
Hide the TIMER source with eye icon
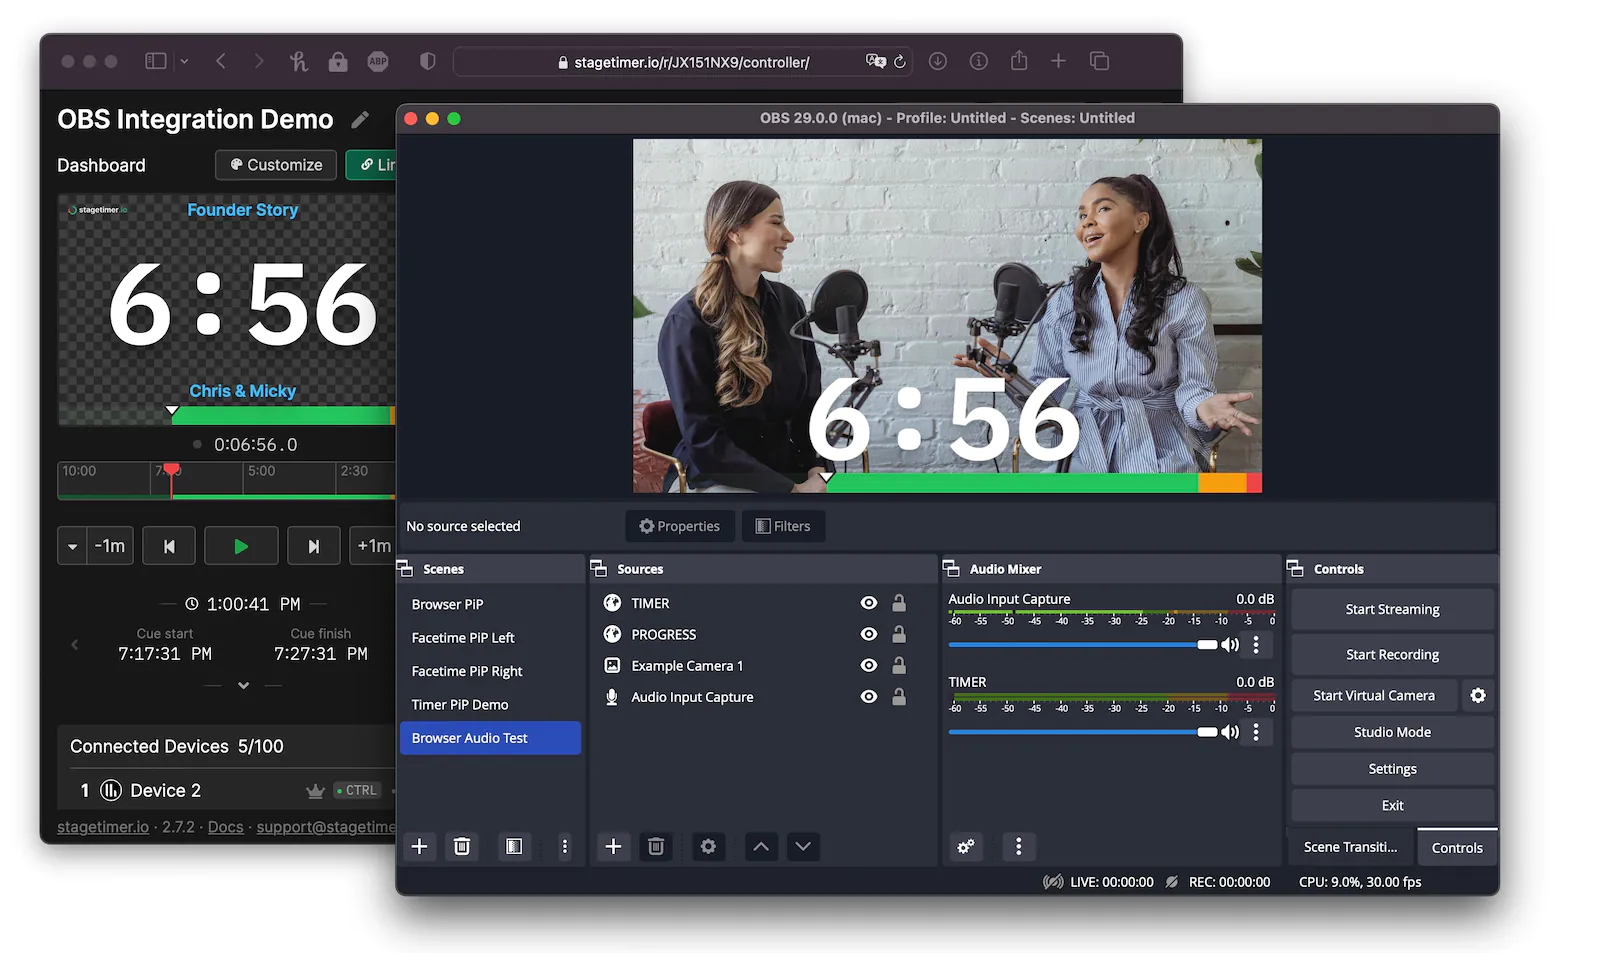869,603
